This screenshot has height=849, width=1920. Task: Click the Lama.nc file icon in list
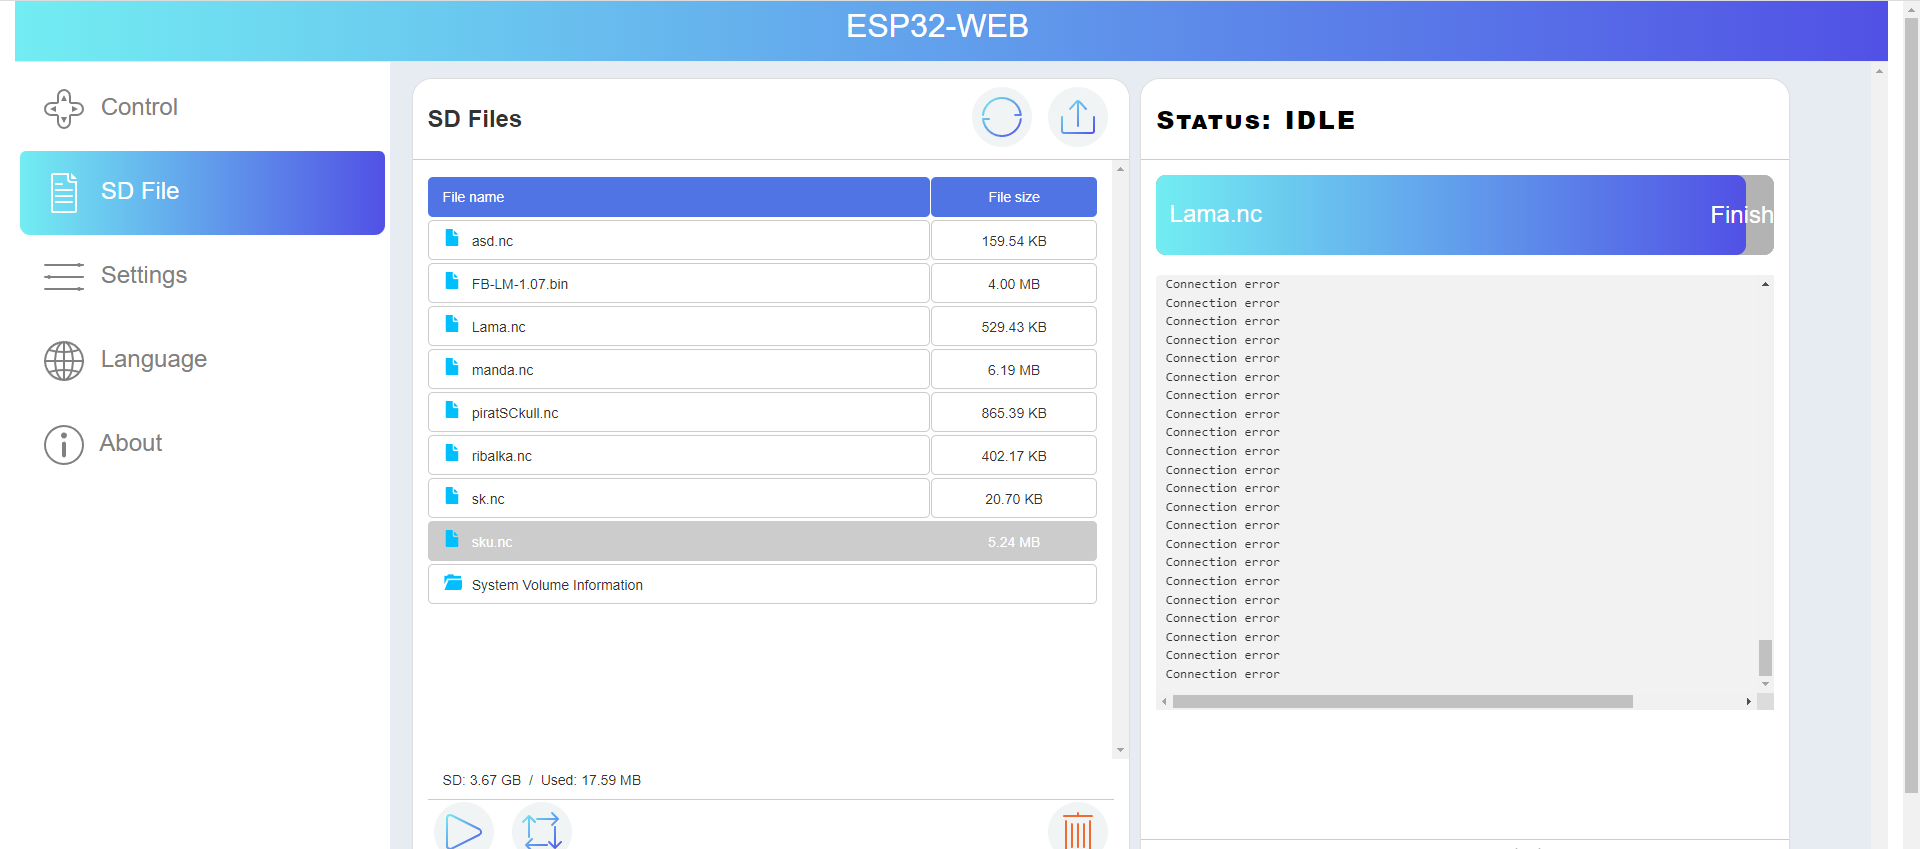[x=452, y=325]
